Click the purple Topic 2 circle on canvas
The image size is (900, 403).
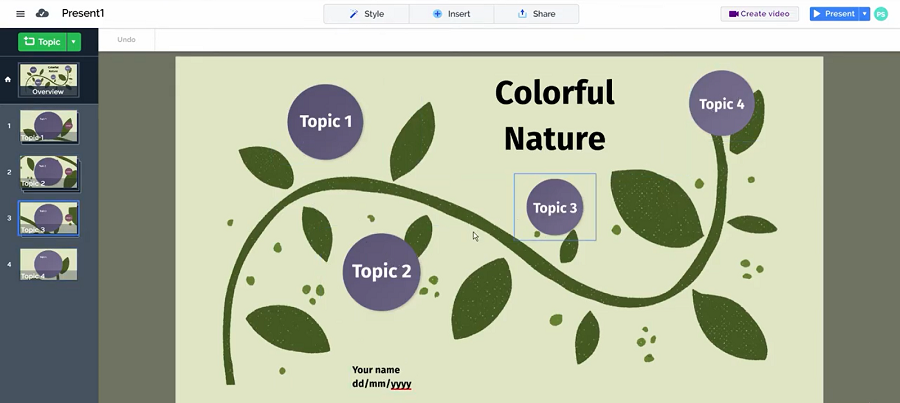(381, 272)
